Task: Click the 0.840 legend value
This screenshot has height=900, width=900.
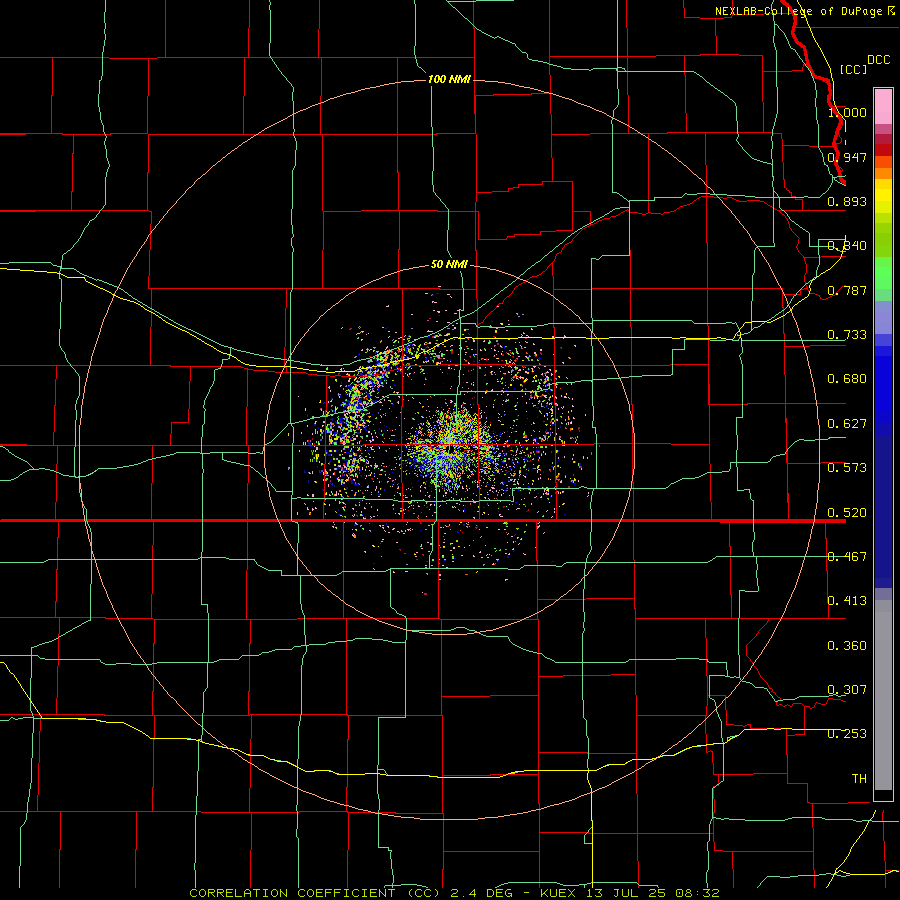Action: (847, 246)
